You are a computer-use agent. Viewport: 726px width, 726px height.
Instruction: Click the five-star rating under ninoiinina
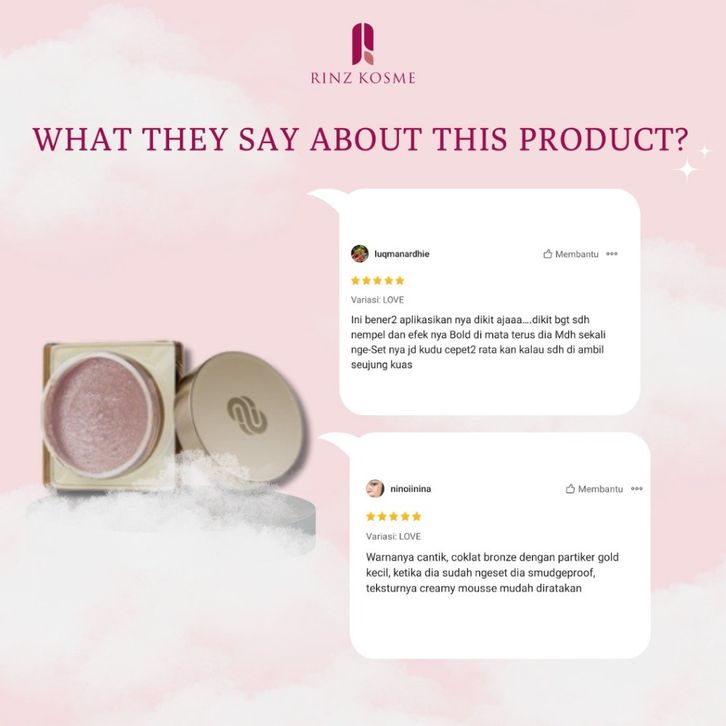[x=394, y=516]
